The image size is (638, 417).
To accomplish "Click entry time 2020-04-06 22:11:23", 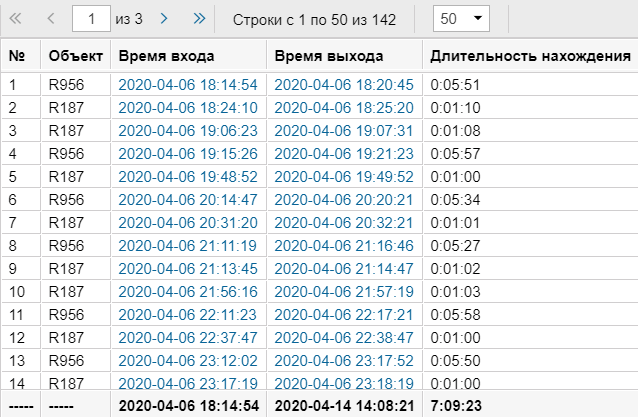I will tap(188, 313).
